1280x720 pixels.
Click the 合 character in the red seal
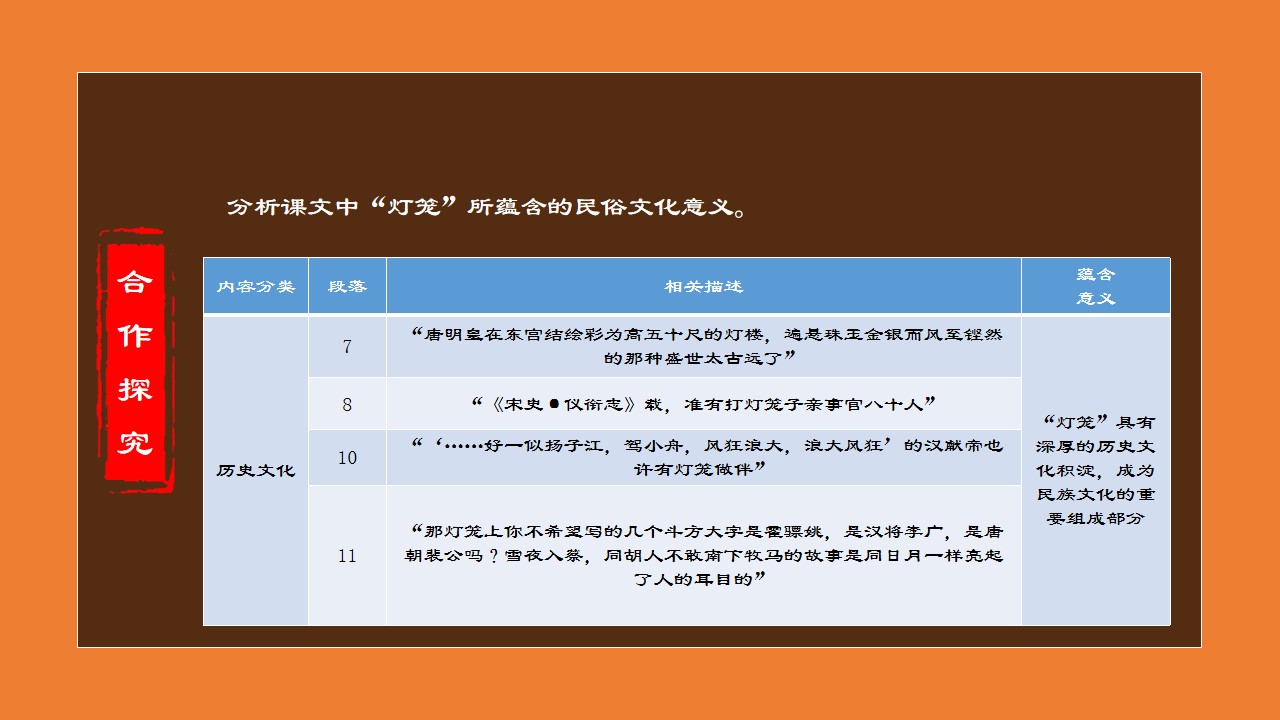coord(135,283)
